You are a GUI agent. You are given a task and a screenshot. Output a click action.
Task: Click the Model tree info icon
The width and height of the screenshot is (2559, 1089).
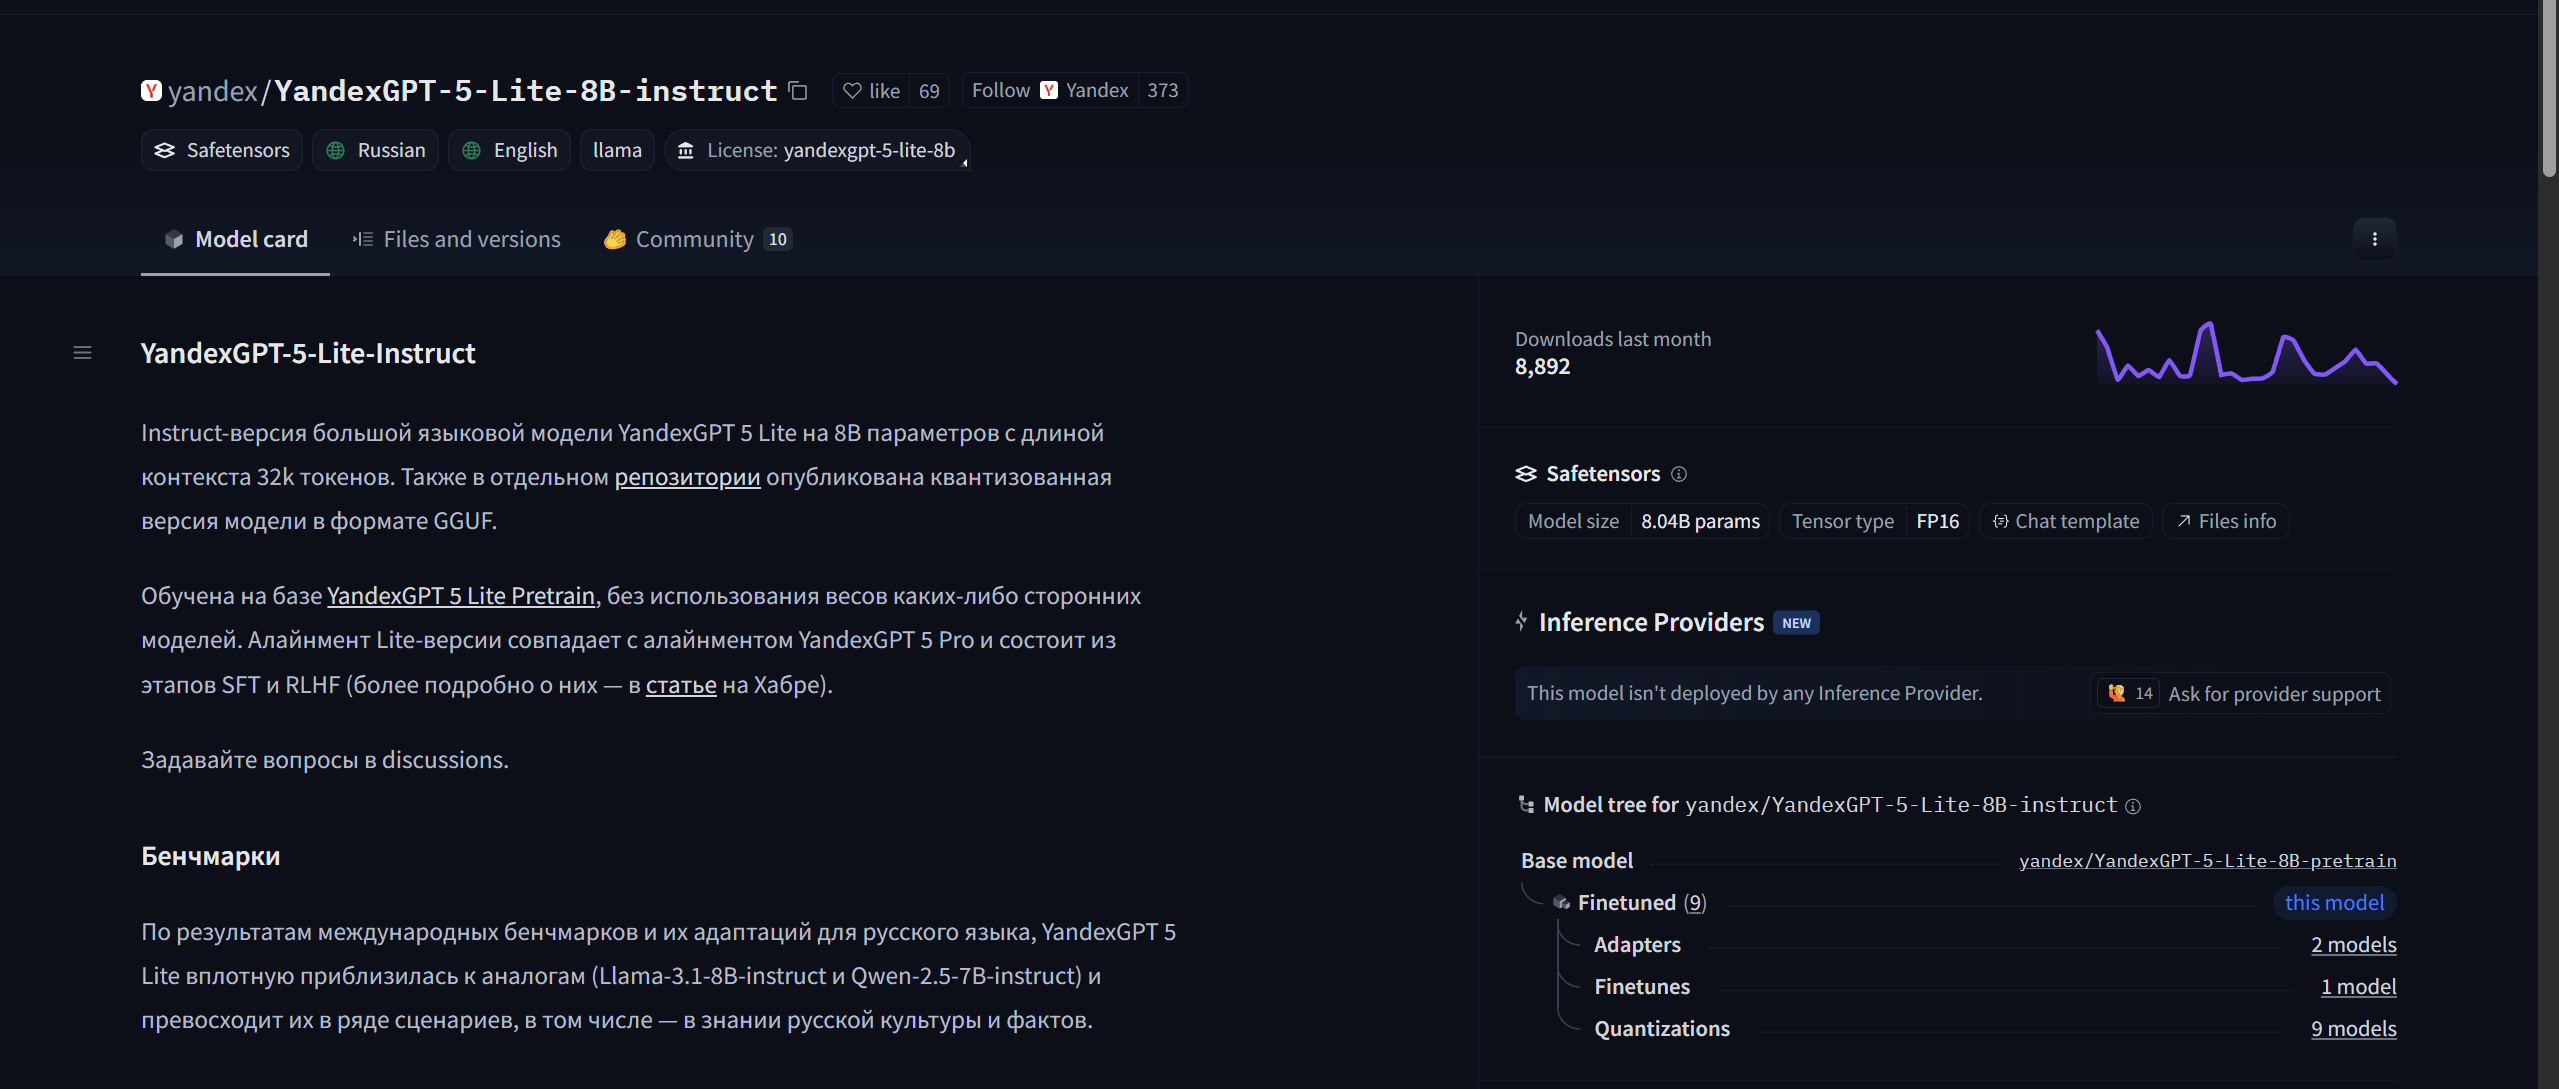tap(2133, 806)
